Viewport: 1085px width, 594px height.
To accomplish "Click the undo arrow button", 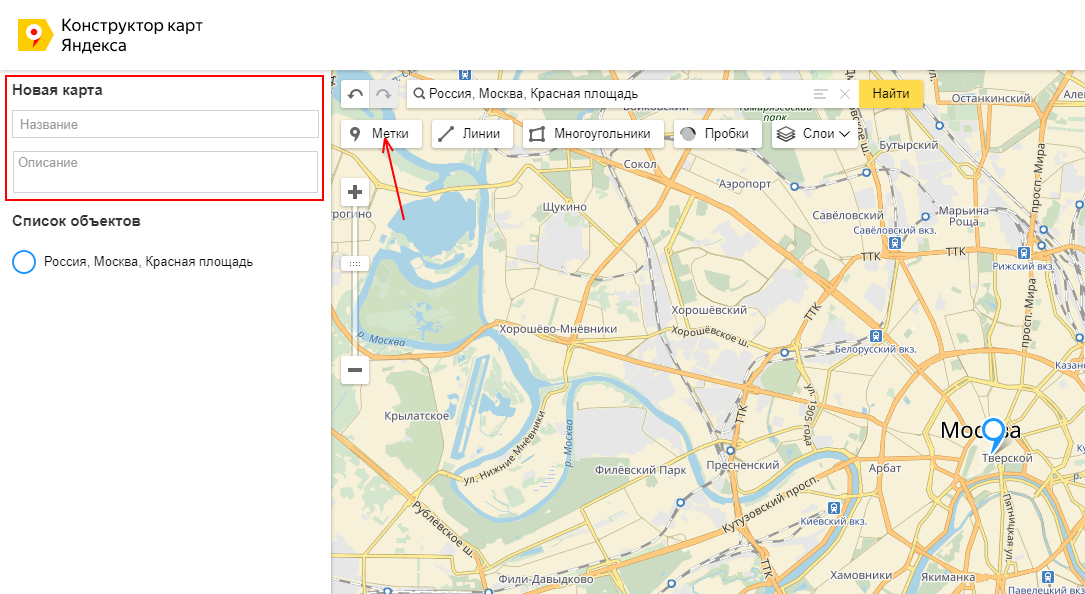I will (x=356, y=94).
